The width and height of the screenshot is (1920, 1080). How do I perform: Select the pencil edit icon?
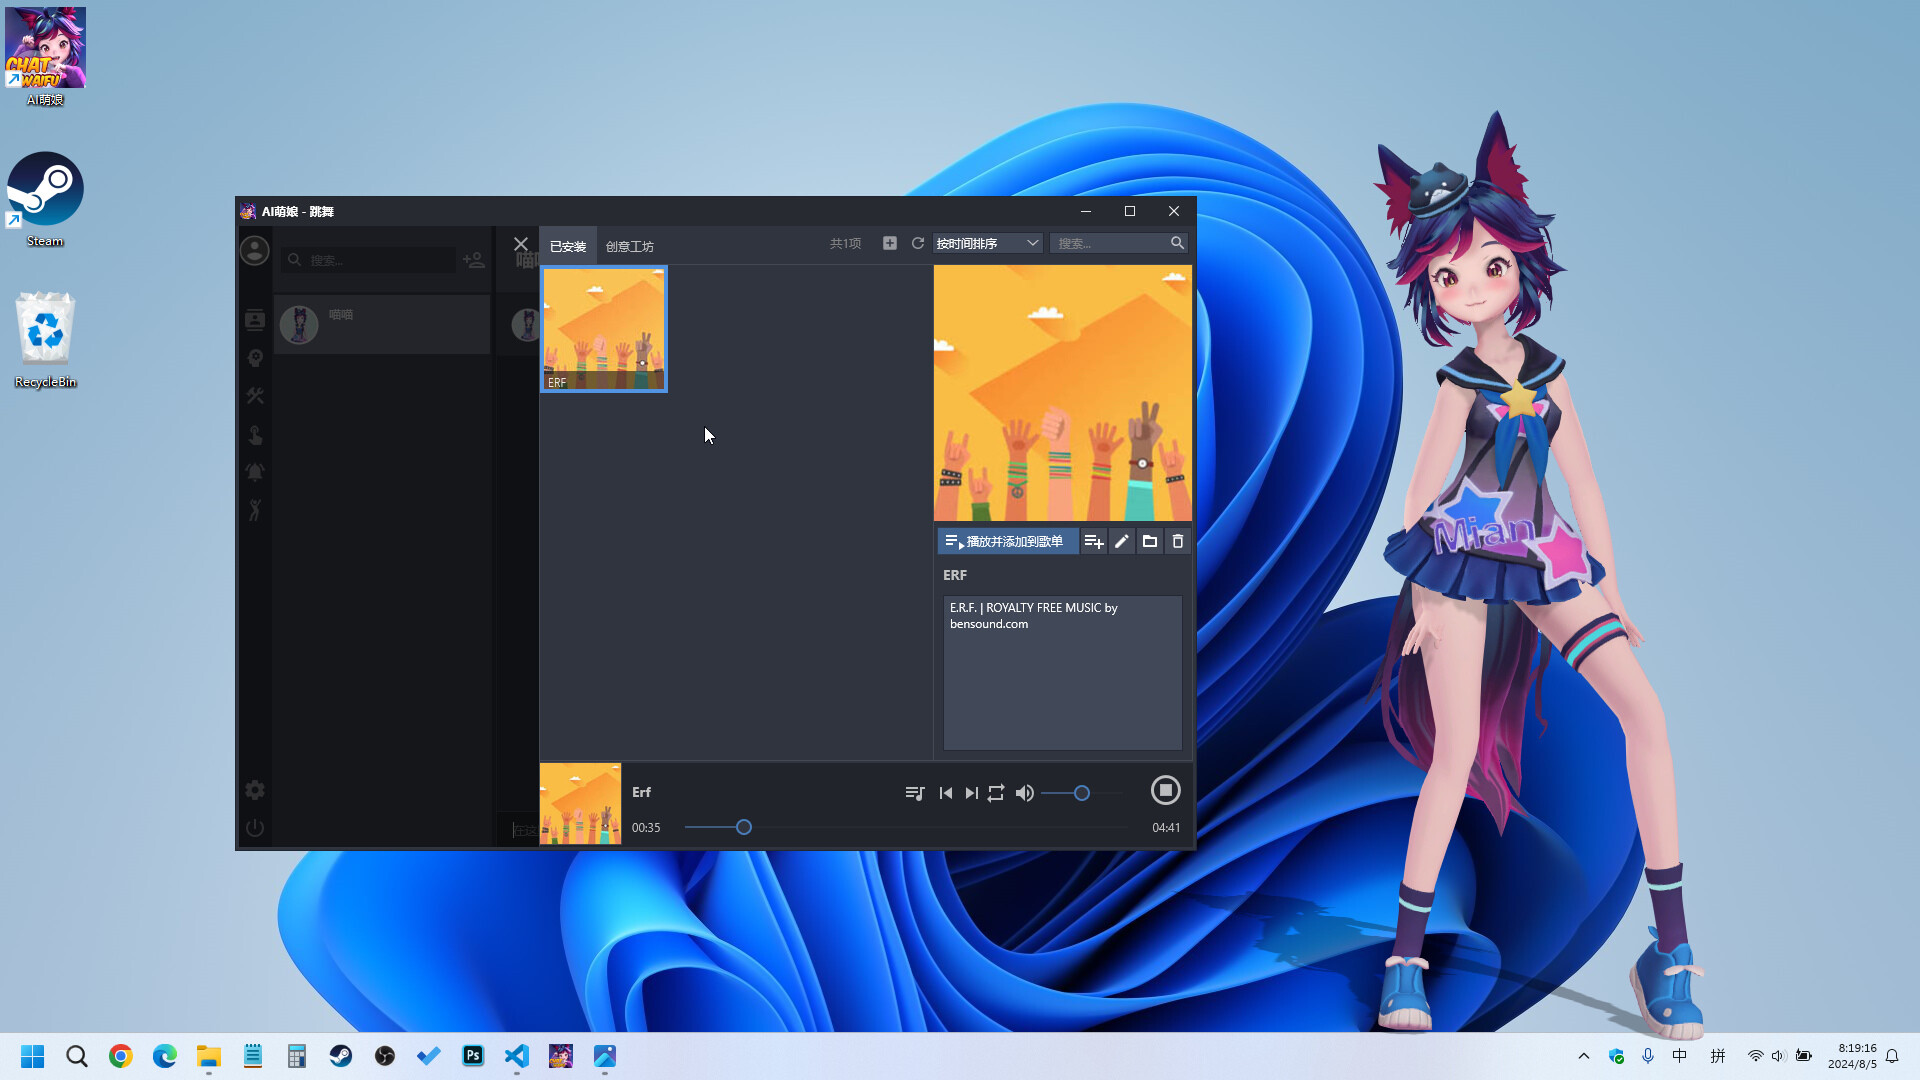tap(1121, 541)
